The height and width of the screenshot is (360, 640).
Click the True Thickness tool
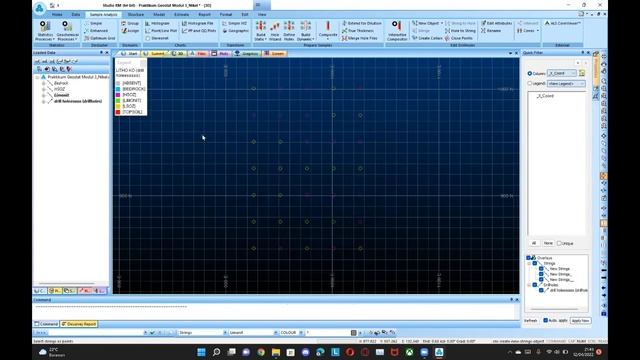tap(358, 31)
